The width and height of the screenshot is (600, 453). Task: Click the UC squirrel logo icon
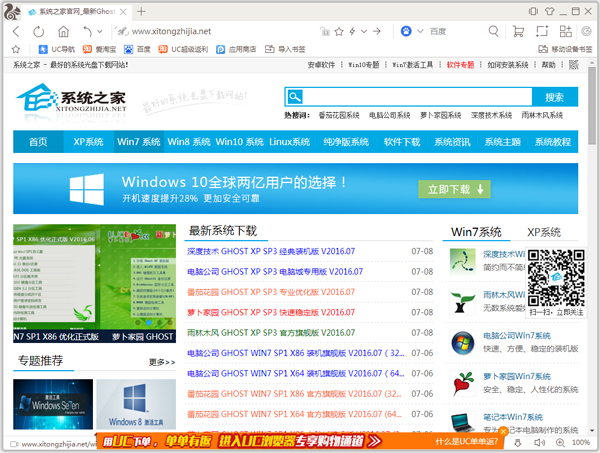12,11
